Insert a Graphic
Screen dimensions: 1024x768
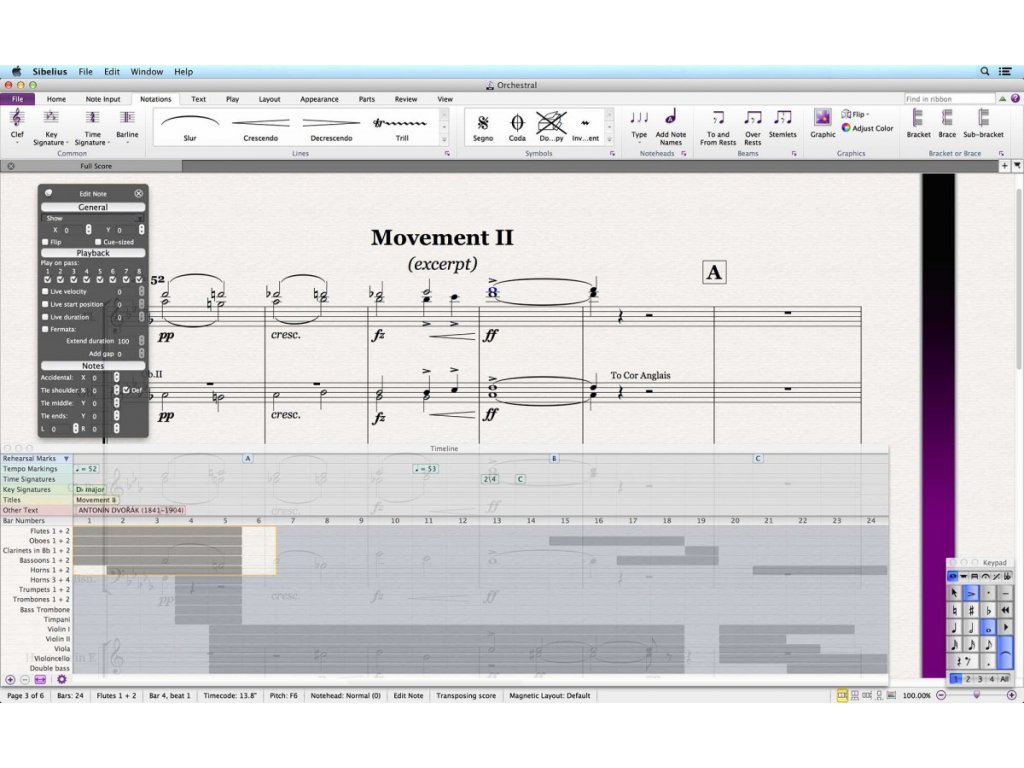(x=823, y=123)
